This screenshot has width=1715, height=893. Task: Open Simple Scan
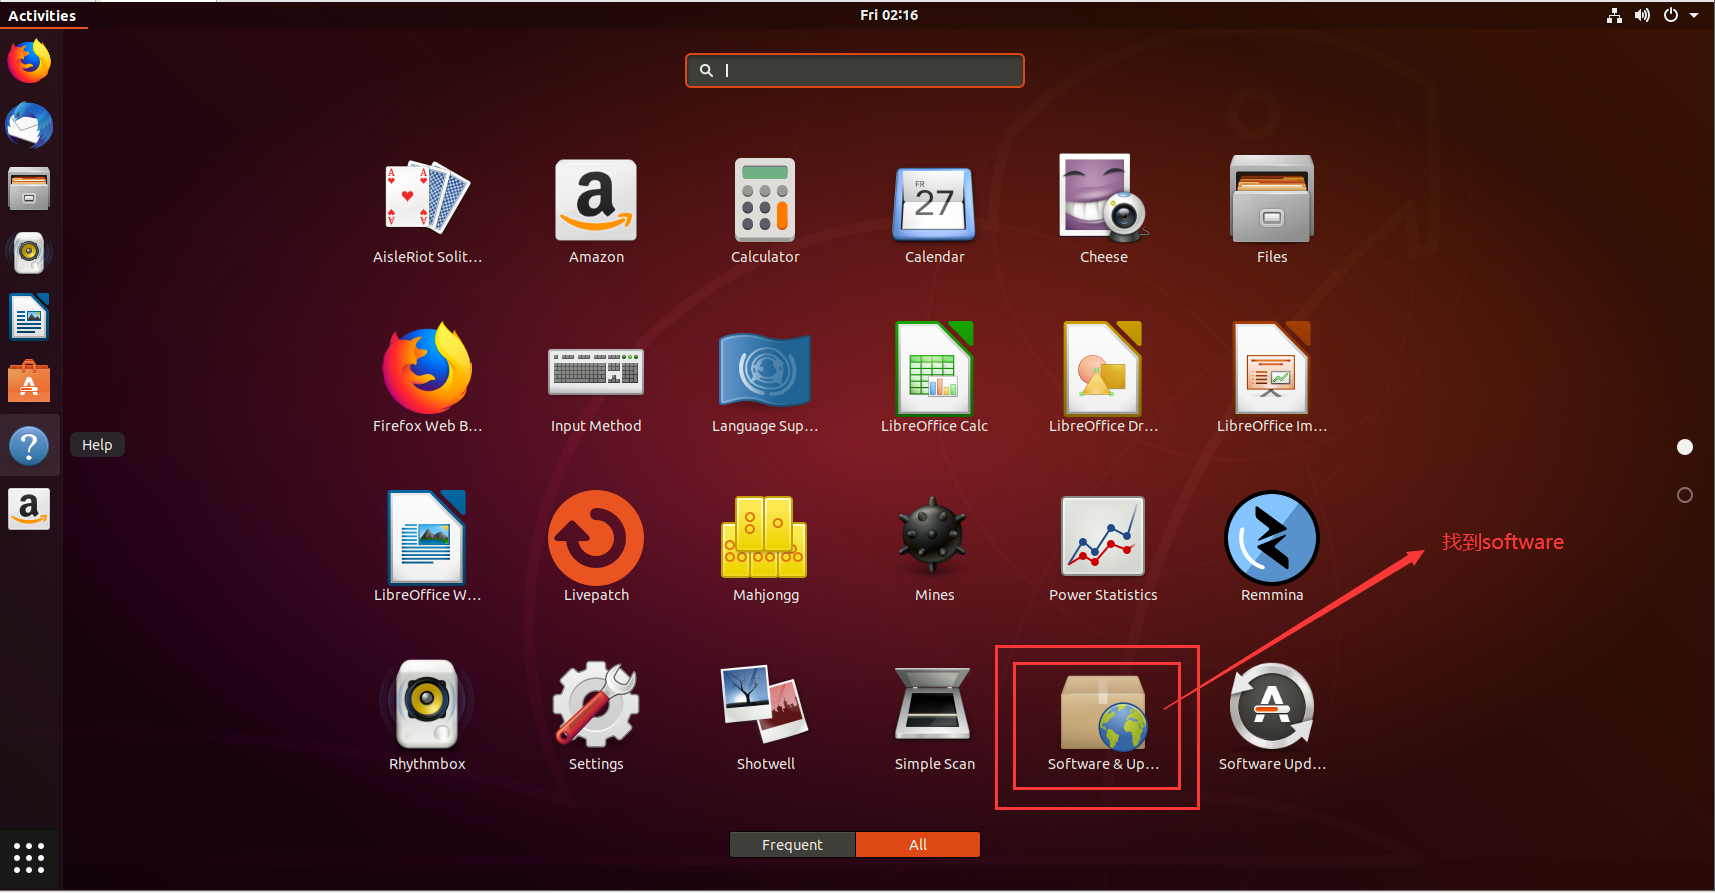click(934, 717)
